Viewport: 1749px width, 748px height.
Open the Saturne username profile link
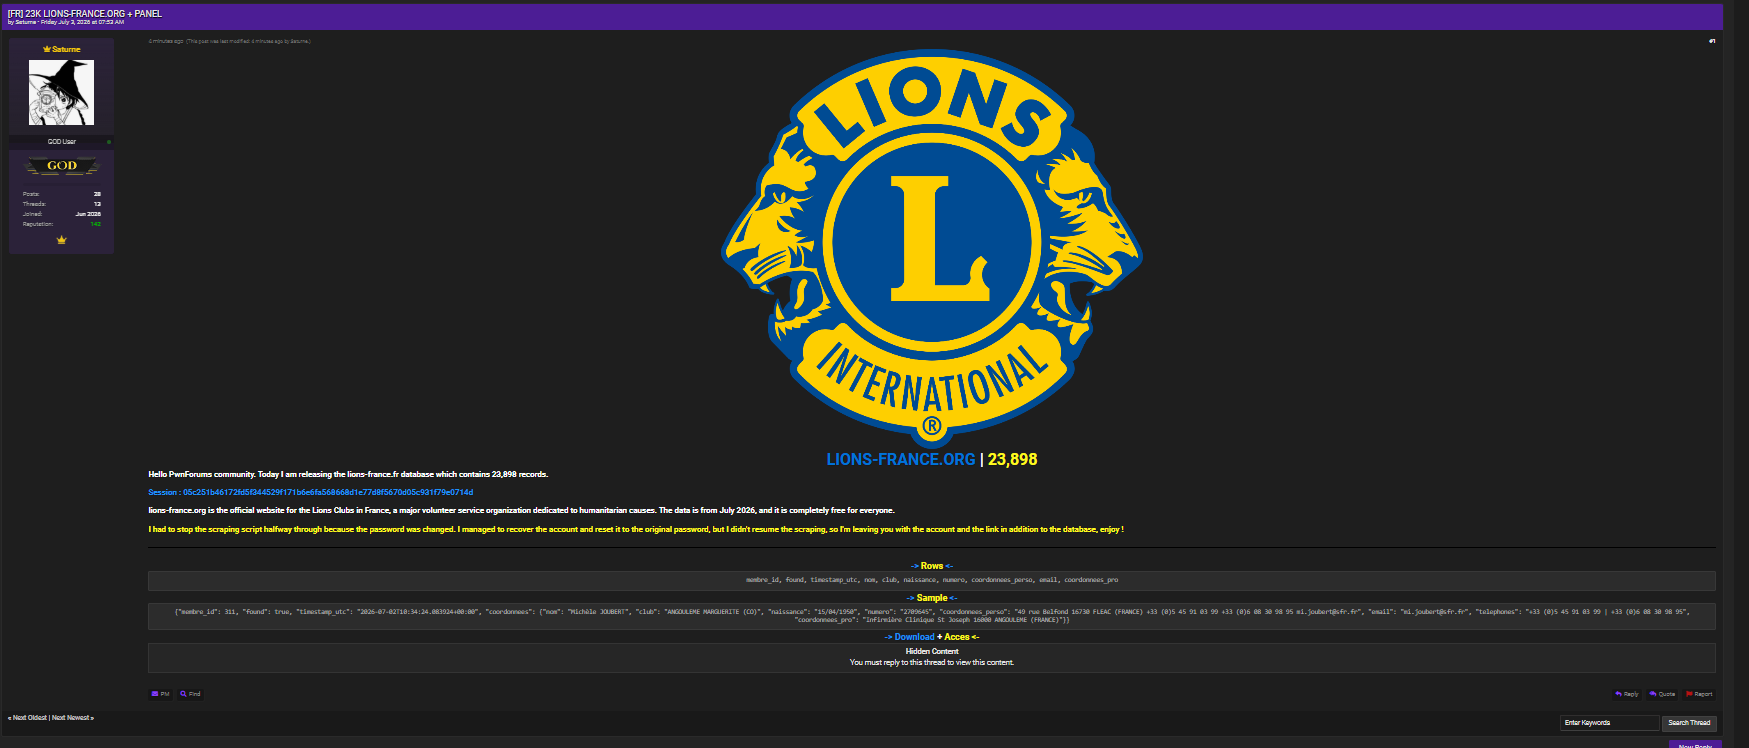pyautogui.click(x=66, y=49)
